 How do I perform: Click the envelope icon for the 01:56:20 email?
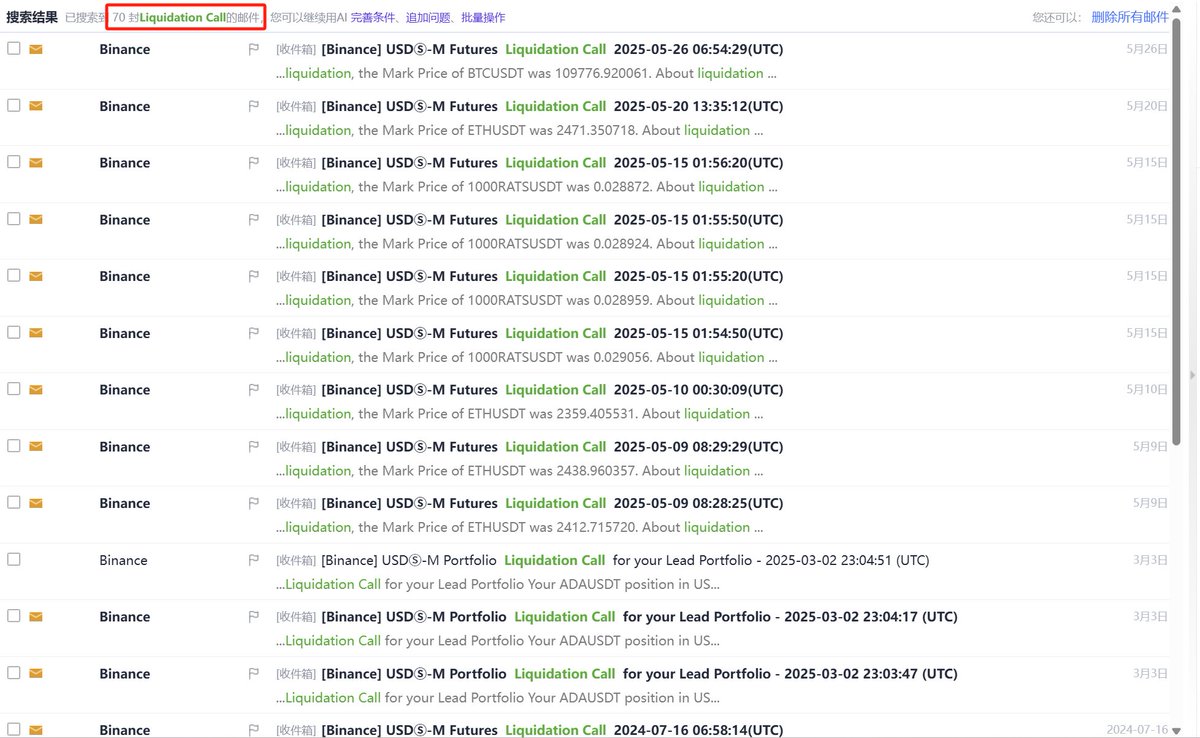[x=36, y=163]
